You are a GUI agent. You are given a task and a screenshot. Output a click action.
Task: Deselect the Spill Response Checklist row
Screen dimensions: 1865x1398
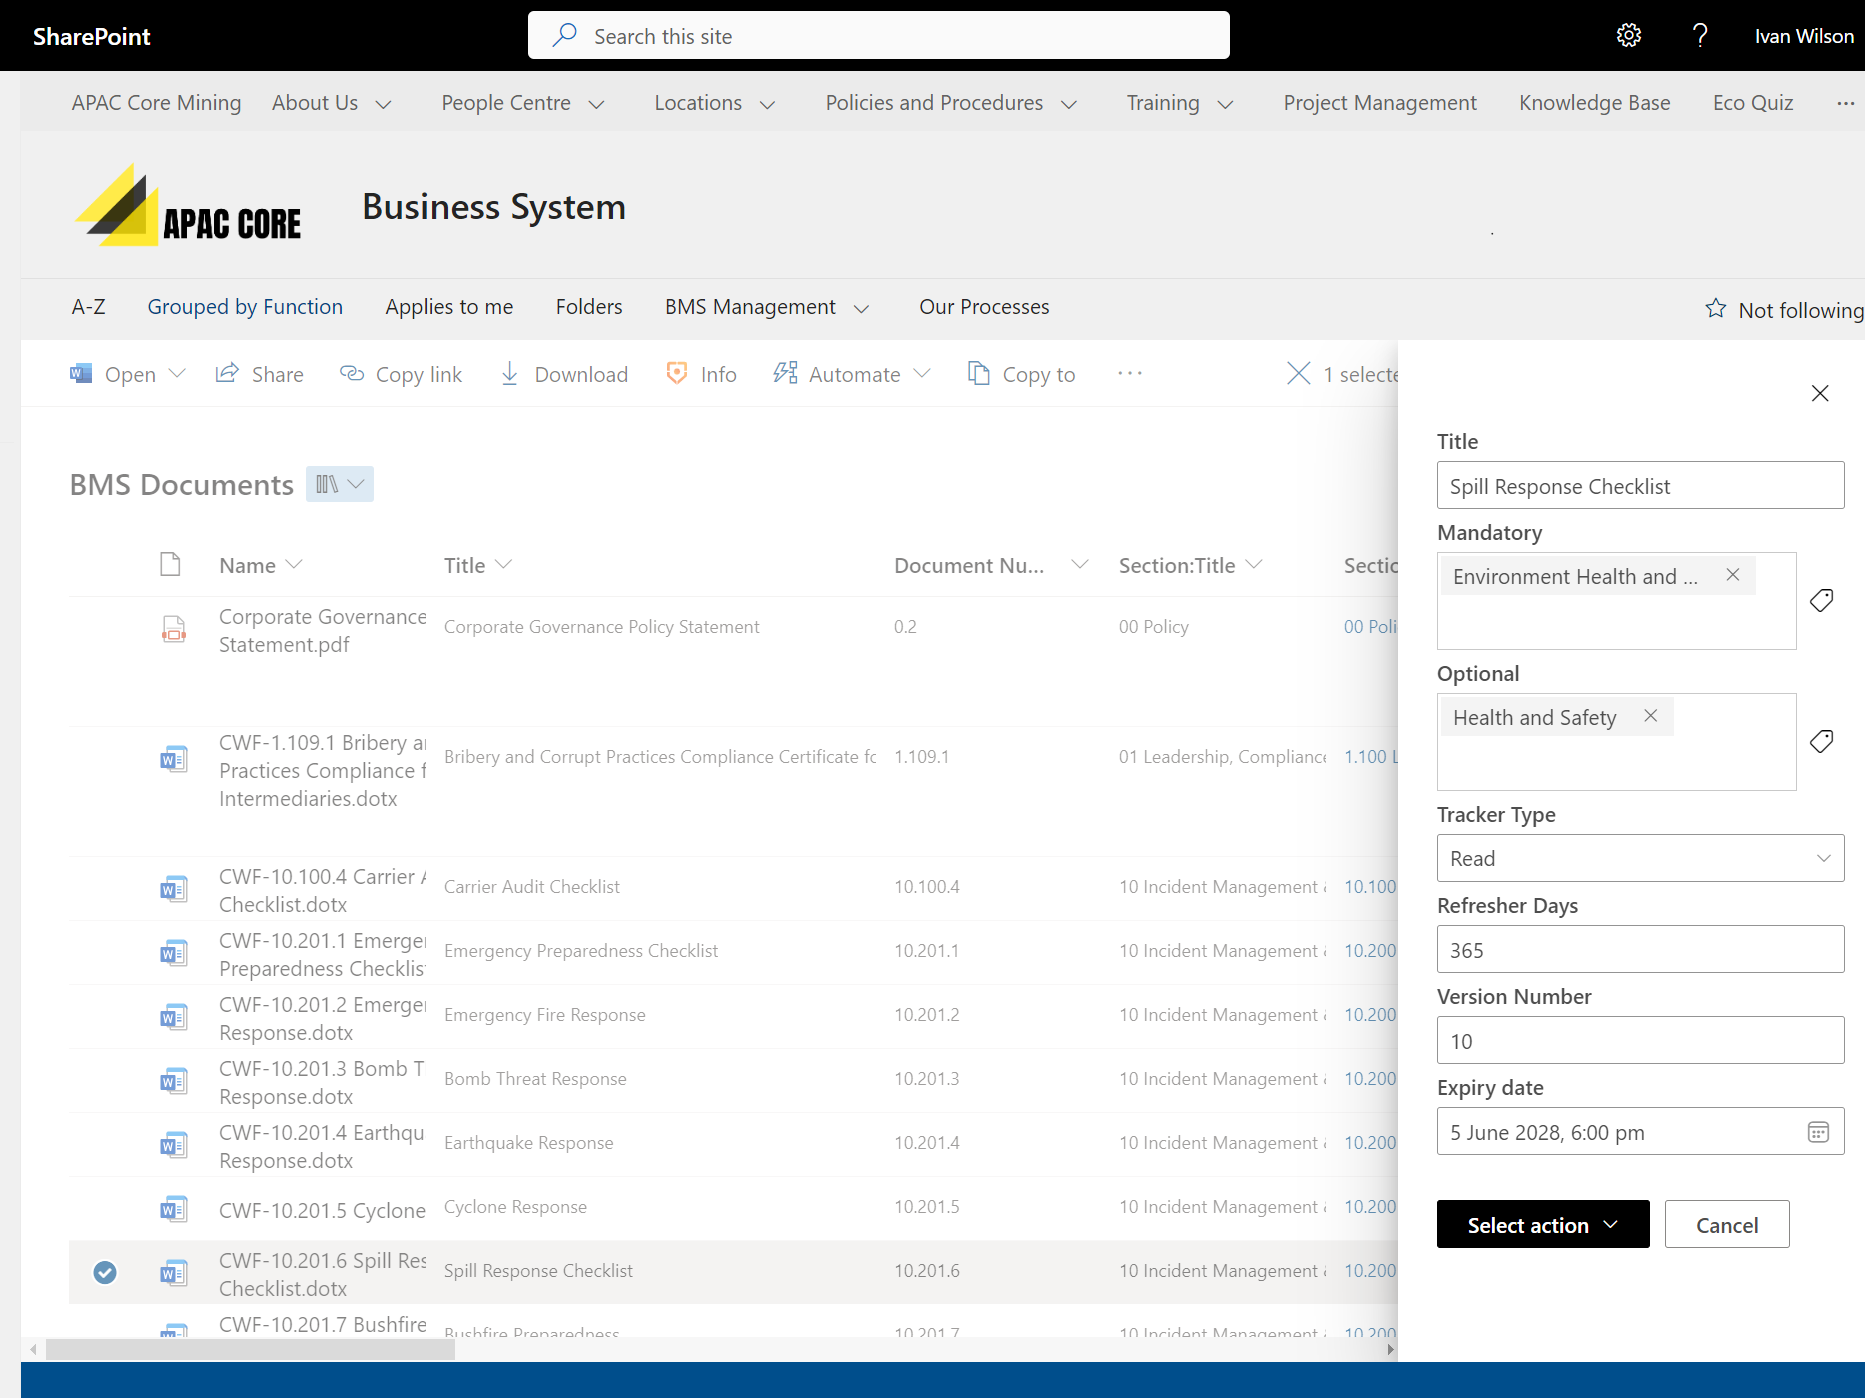click(x=105, y=1272)
